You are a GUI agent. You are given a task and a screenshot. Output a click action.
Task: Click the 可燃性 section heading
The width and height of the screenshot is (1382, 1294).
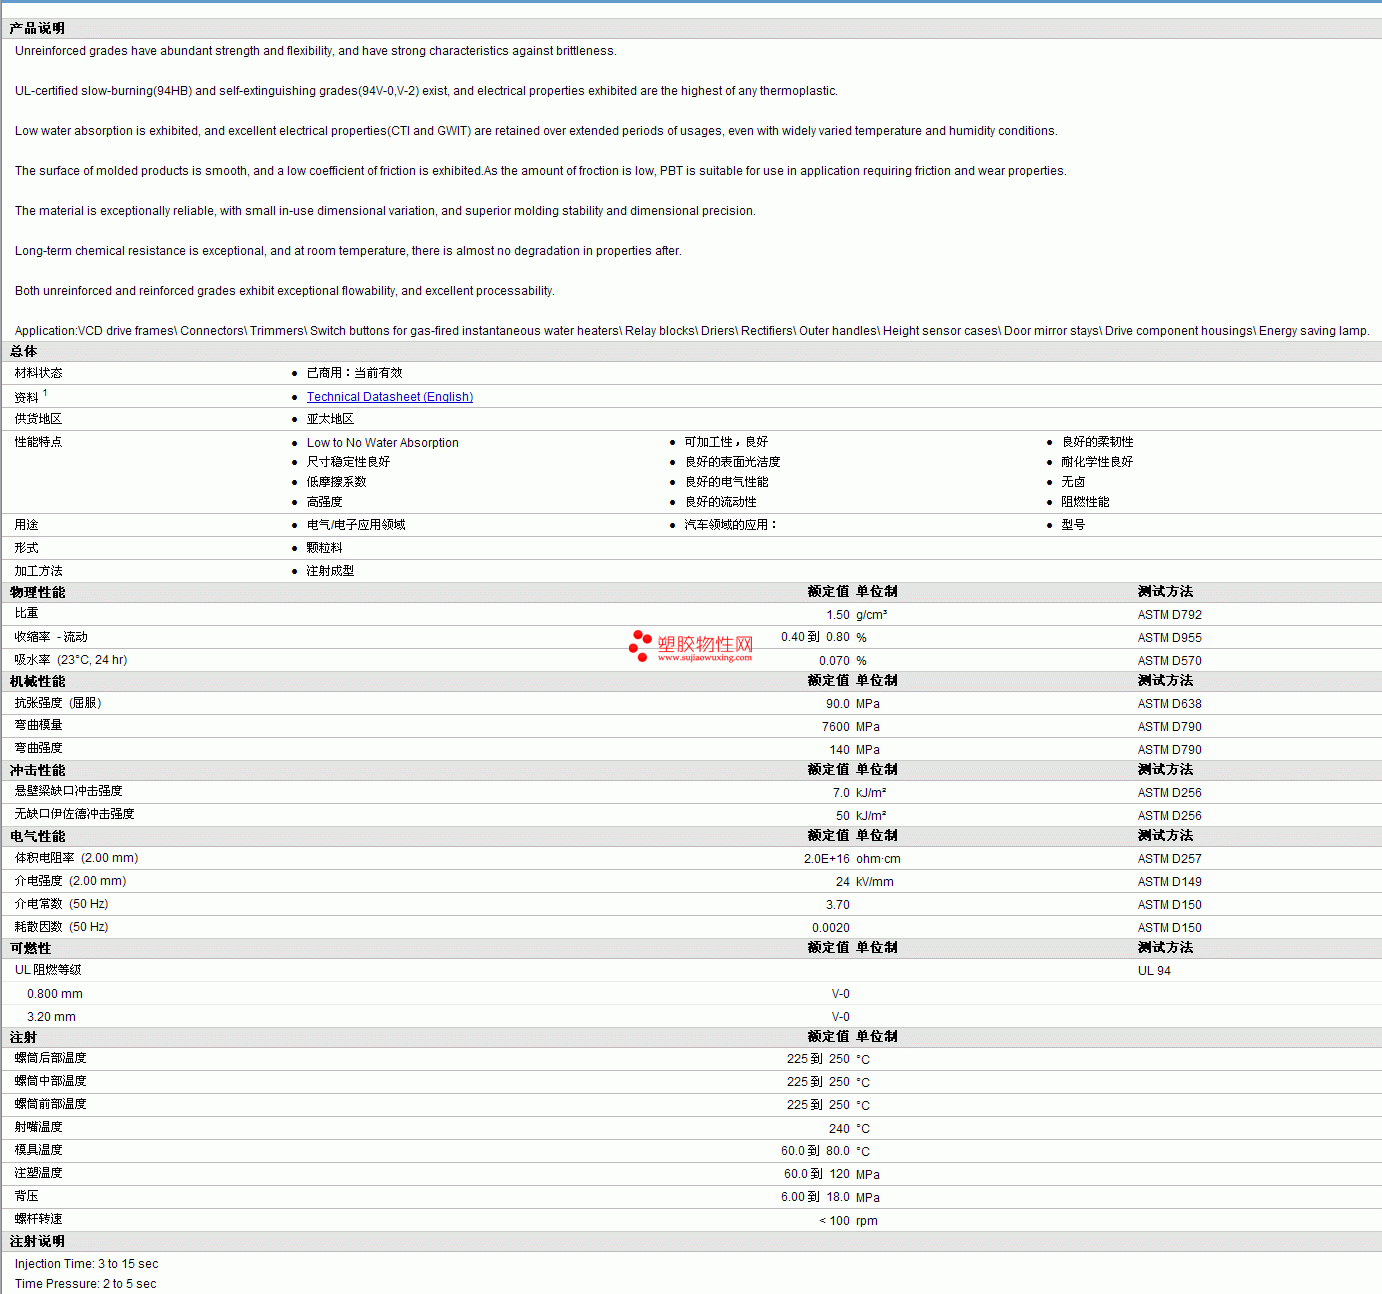(31, 948)
